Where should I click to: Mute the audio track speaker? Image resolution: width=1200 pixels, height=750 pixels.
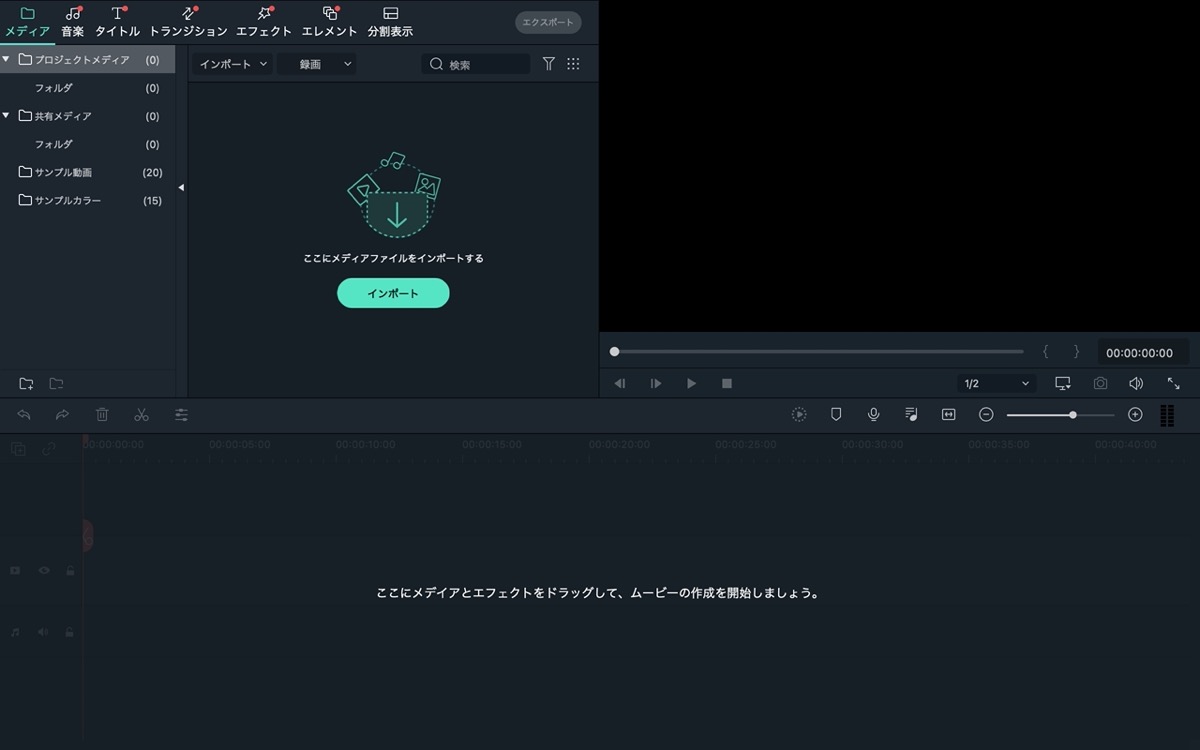click(x=43, y=632)
